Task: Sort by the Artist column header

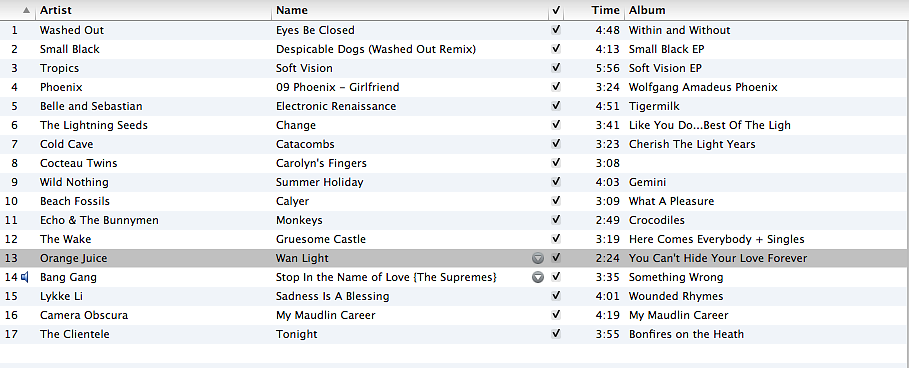Action: click(x=56, y=10)
